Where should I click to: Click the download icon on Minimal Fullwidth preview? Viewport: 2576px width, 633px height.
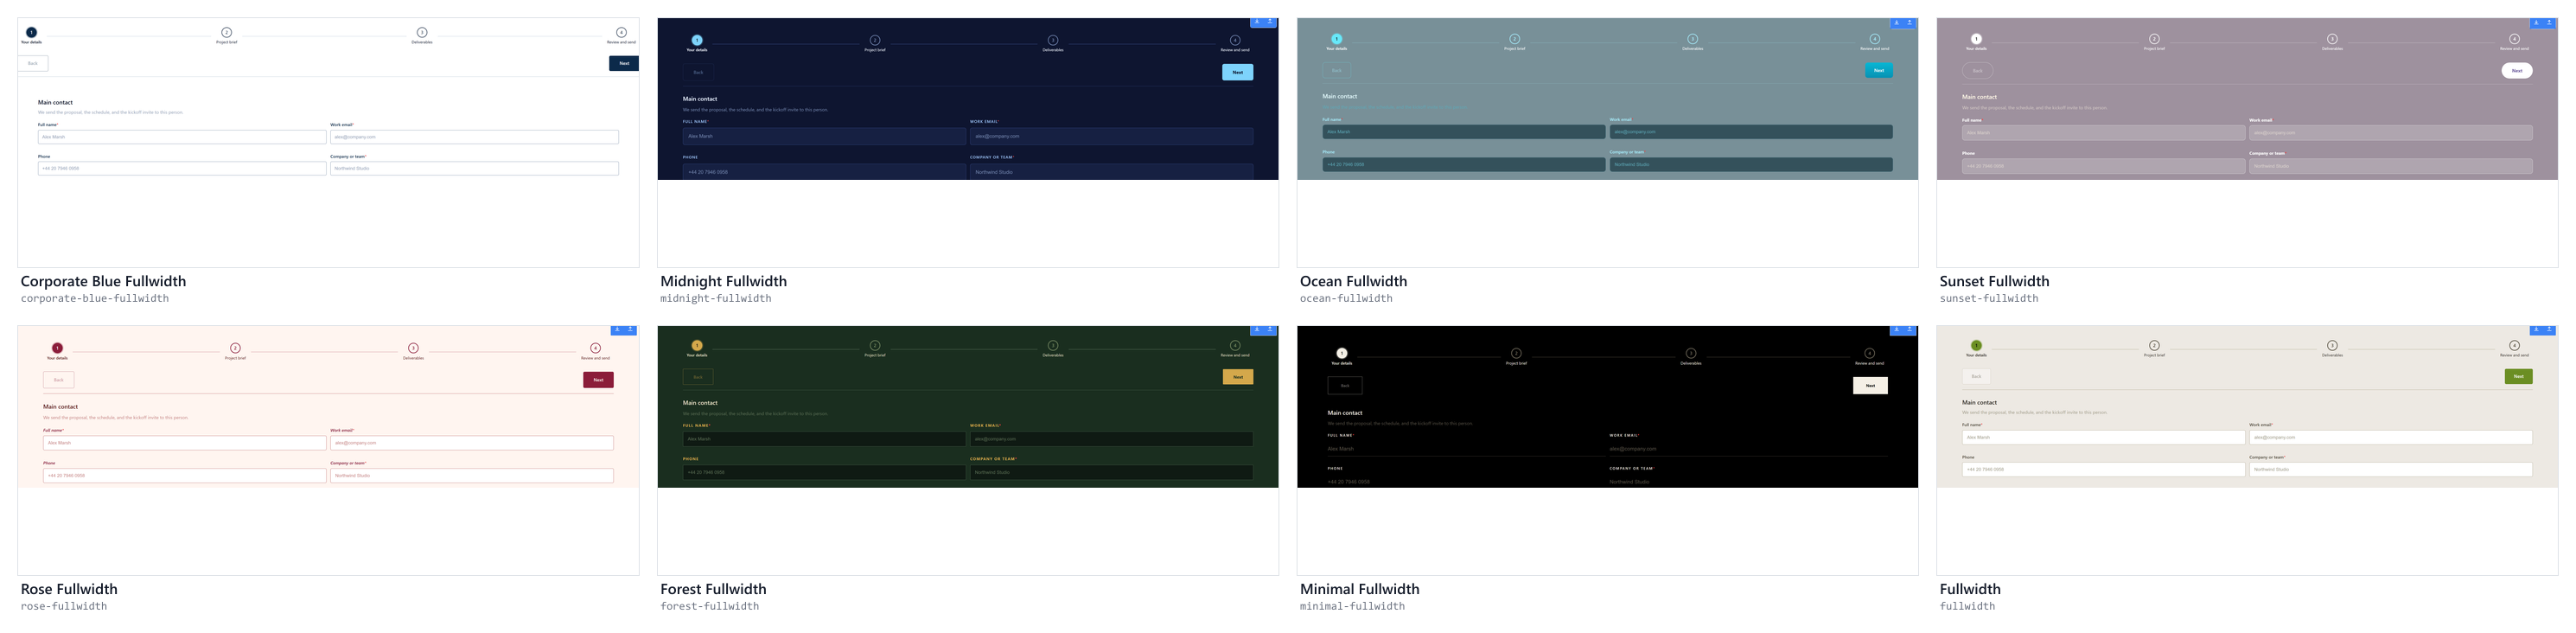[x=1897, y=330]
